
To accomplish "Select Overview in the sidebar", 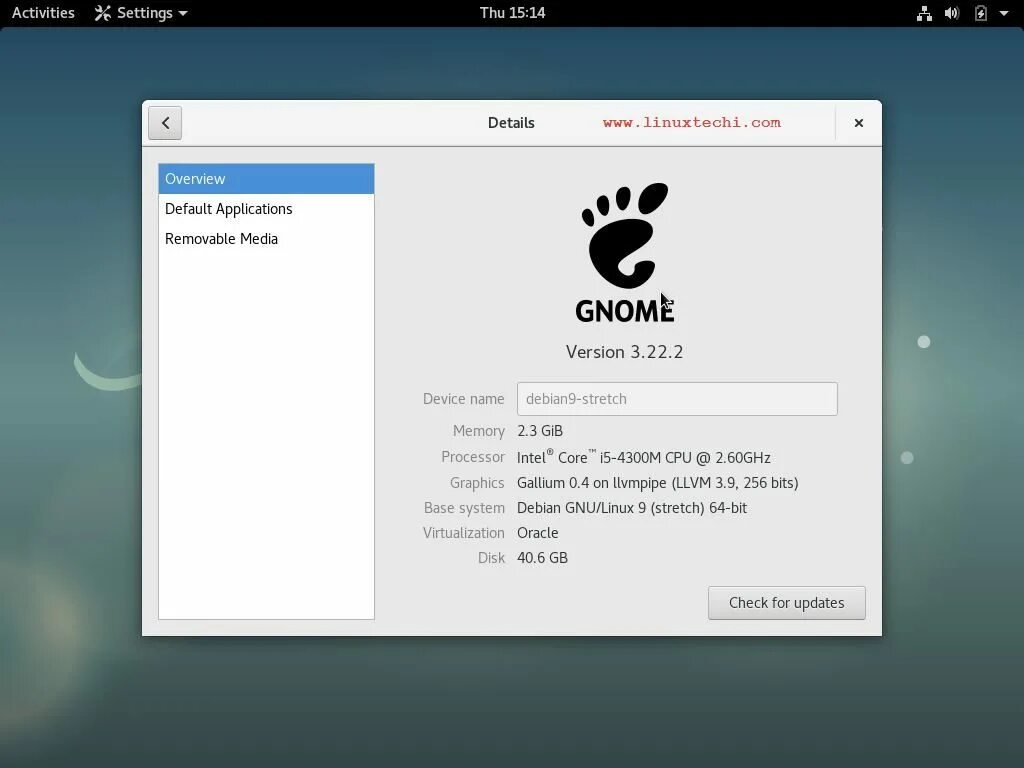I will (266, 179).
